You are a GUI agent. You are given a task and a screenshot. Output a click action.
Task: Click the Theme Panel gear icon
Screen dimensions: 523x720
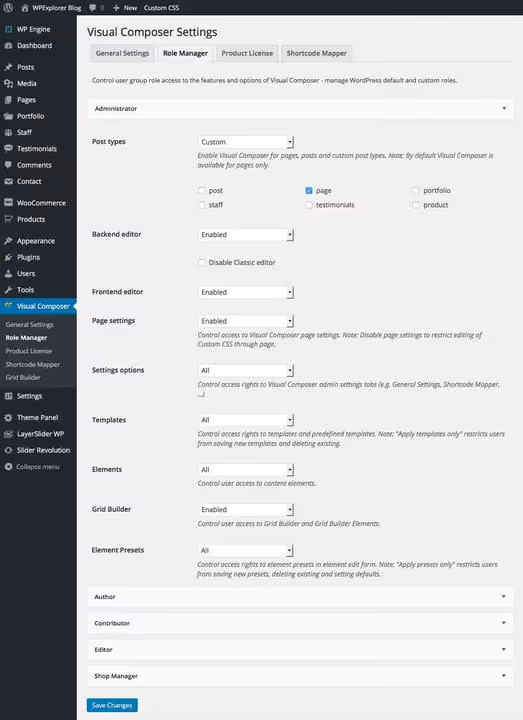[x=8, y=417]
